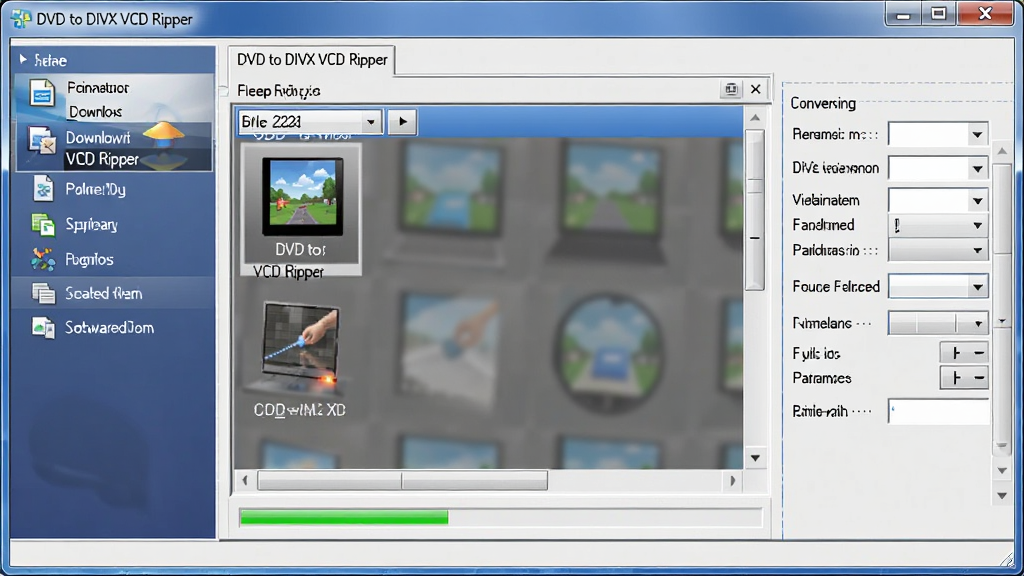Select the DVD to VCD Ripper thumbnail

300,210
